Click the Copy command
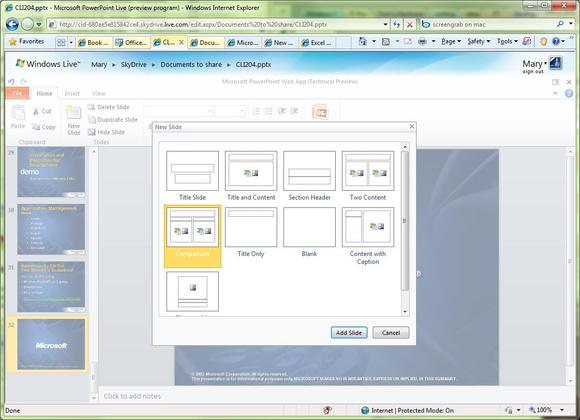The image size is (580, 420). (44, 127)
